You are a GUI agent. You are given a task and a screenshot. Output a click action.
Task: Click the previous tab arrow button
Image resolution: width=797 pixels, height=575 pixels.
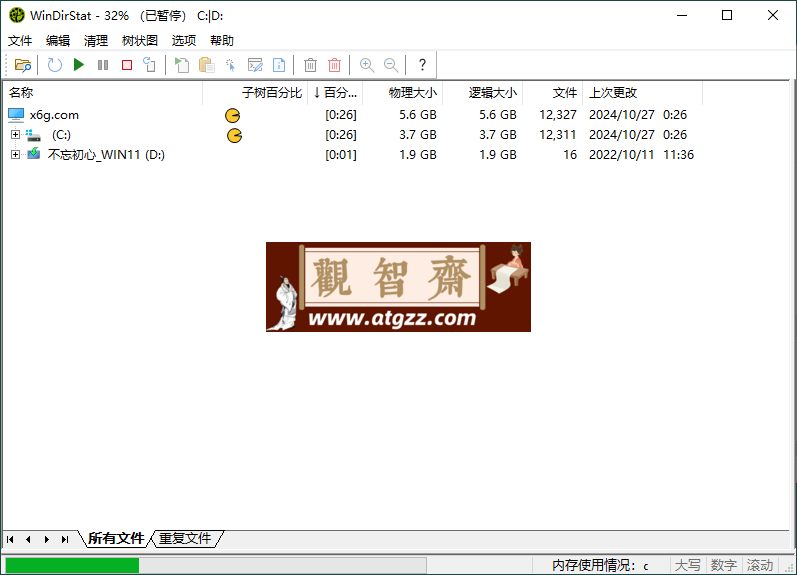28,539
